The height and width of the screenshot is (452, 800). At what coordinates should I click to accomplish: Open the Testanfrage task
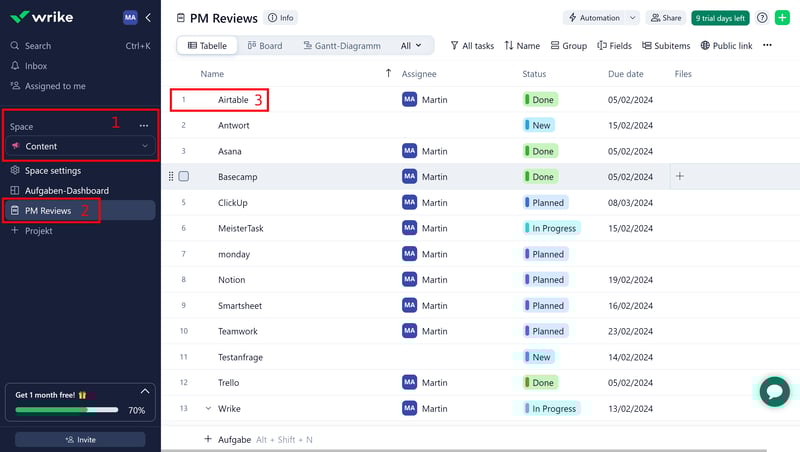pyautogui.click(x=240, y=357)
